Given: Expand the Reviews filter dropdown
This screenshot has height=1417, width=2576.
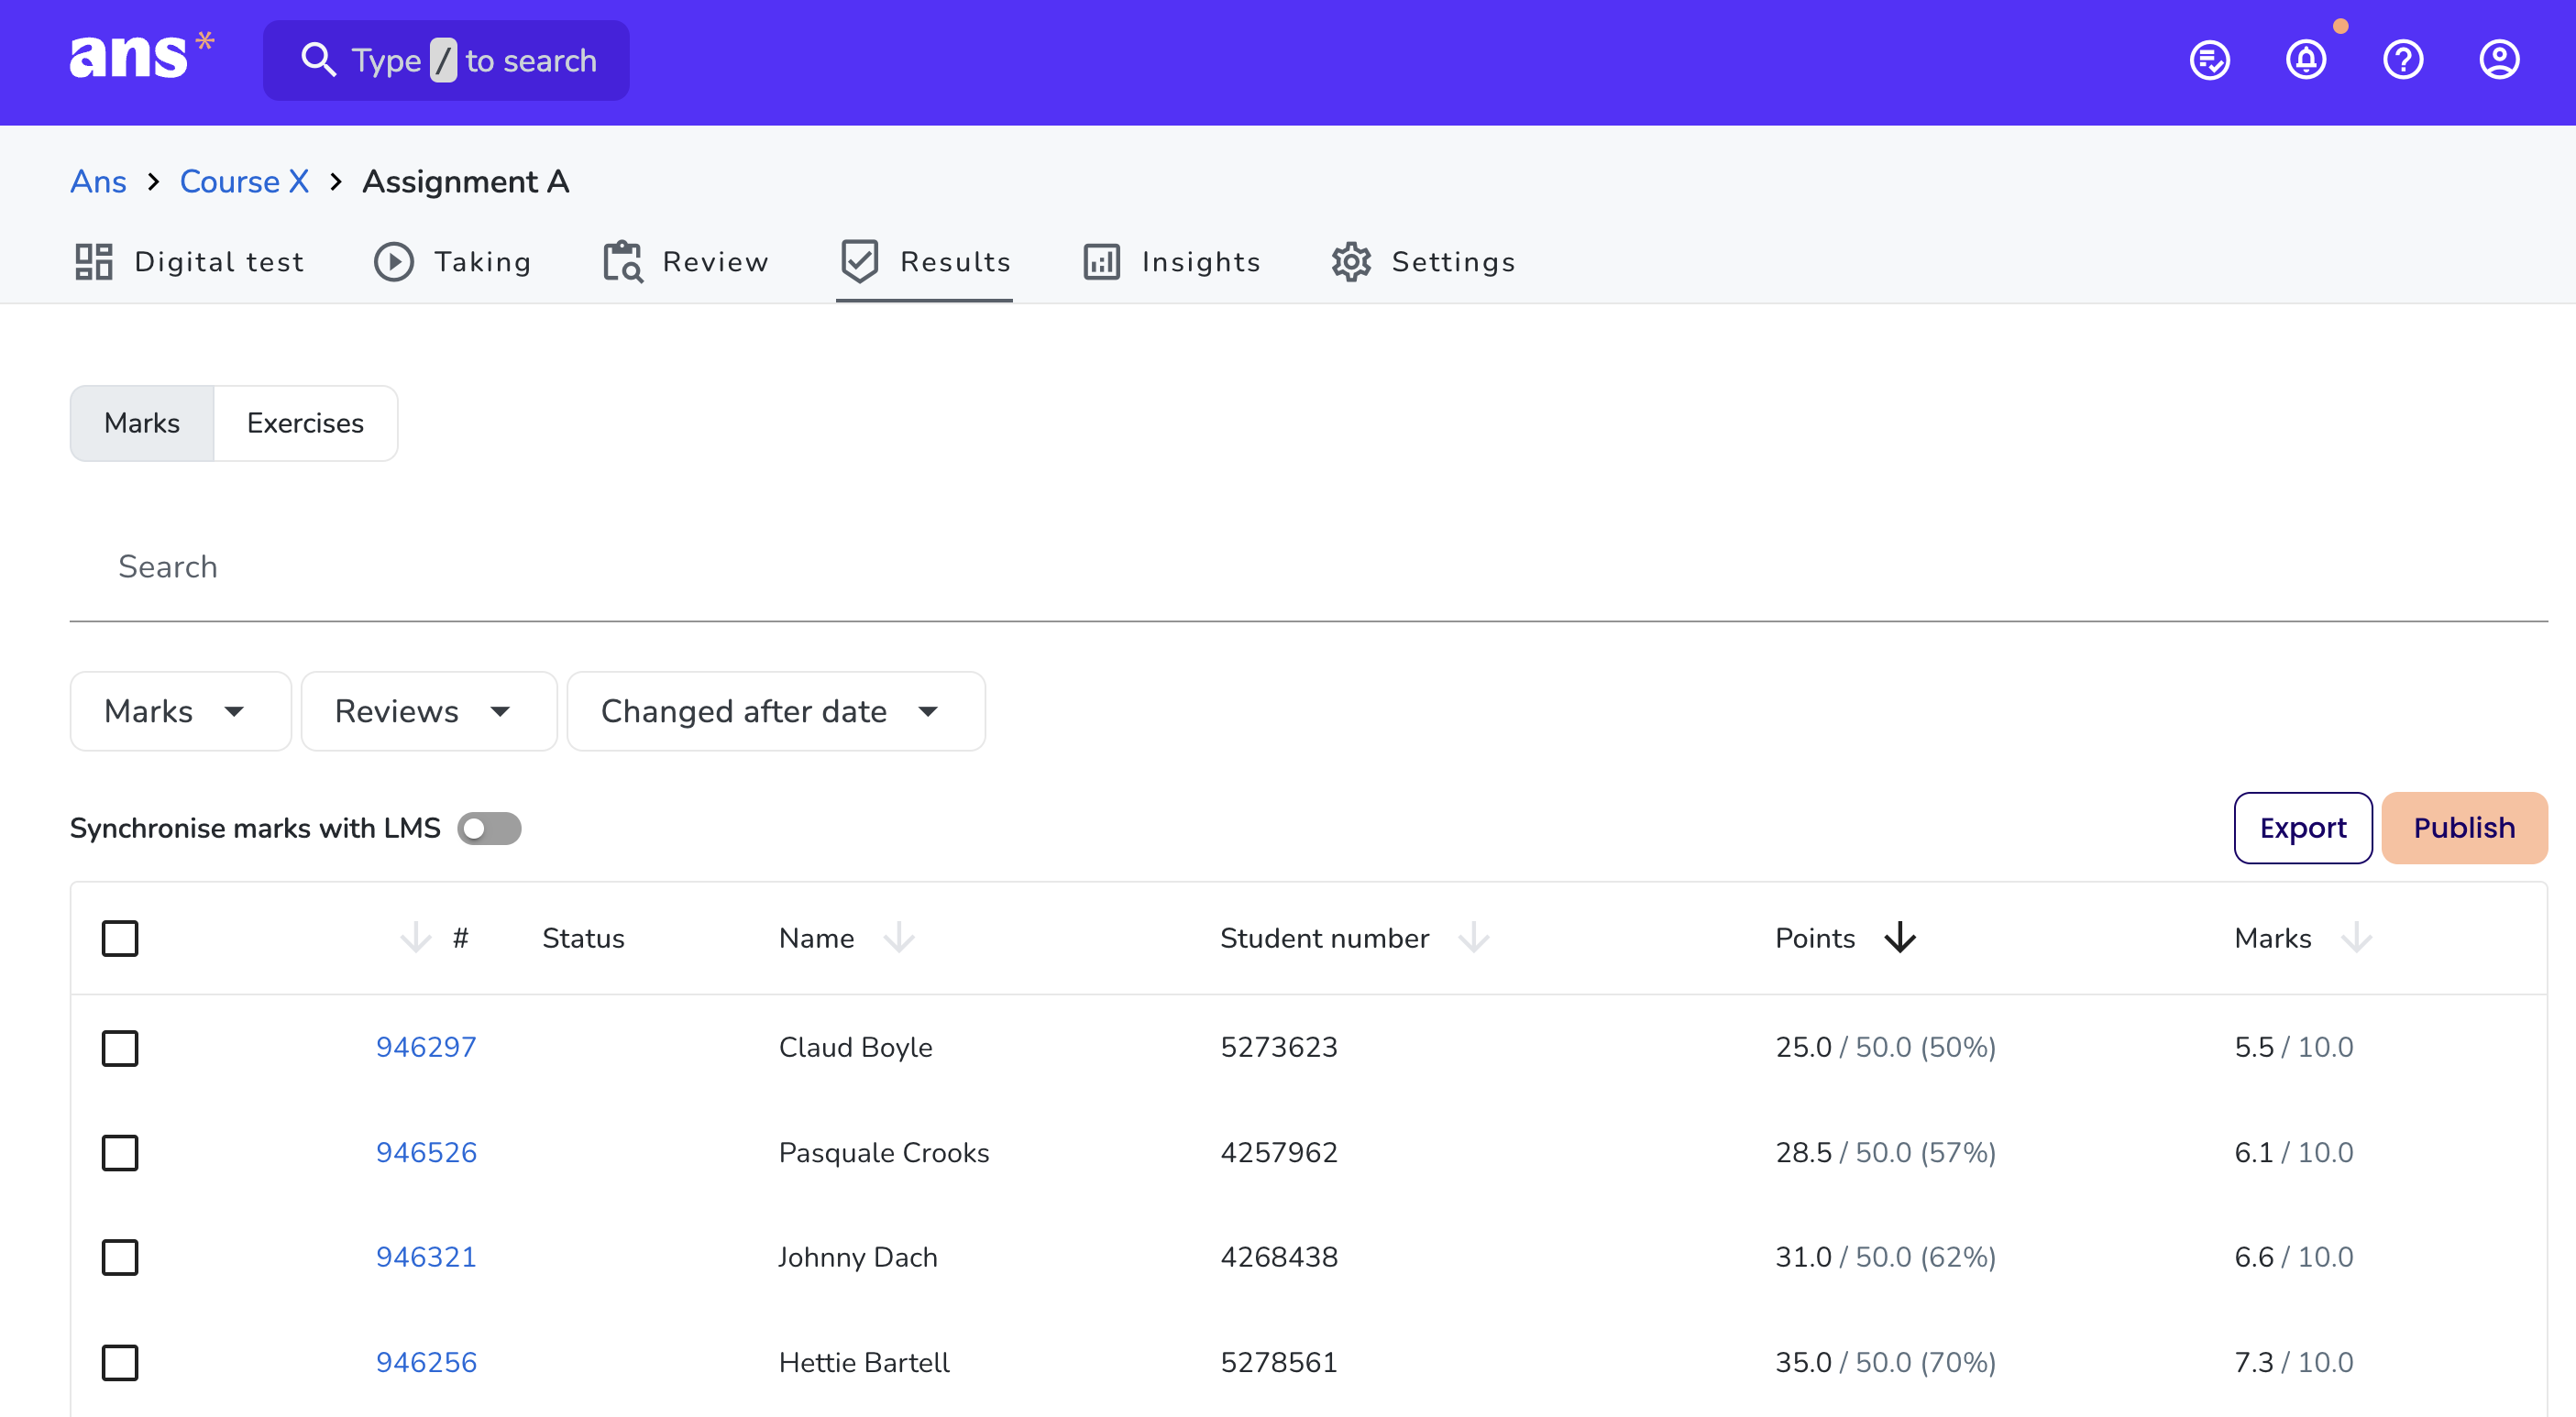Looking at the screenshot, I should 428,711.
